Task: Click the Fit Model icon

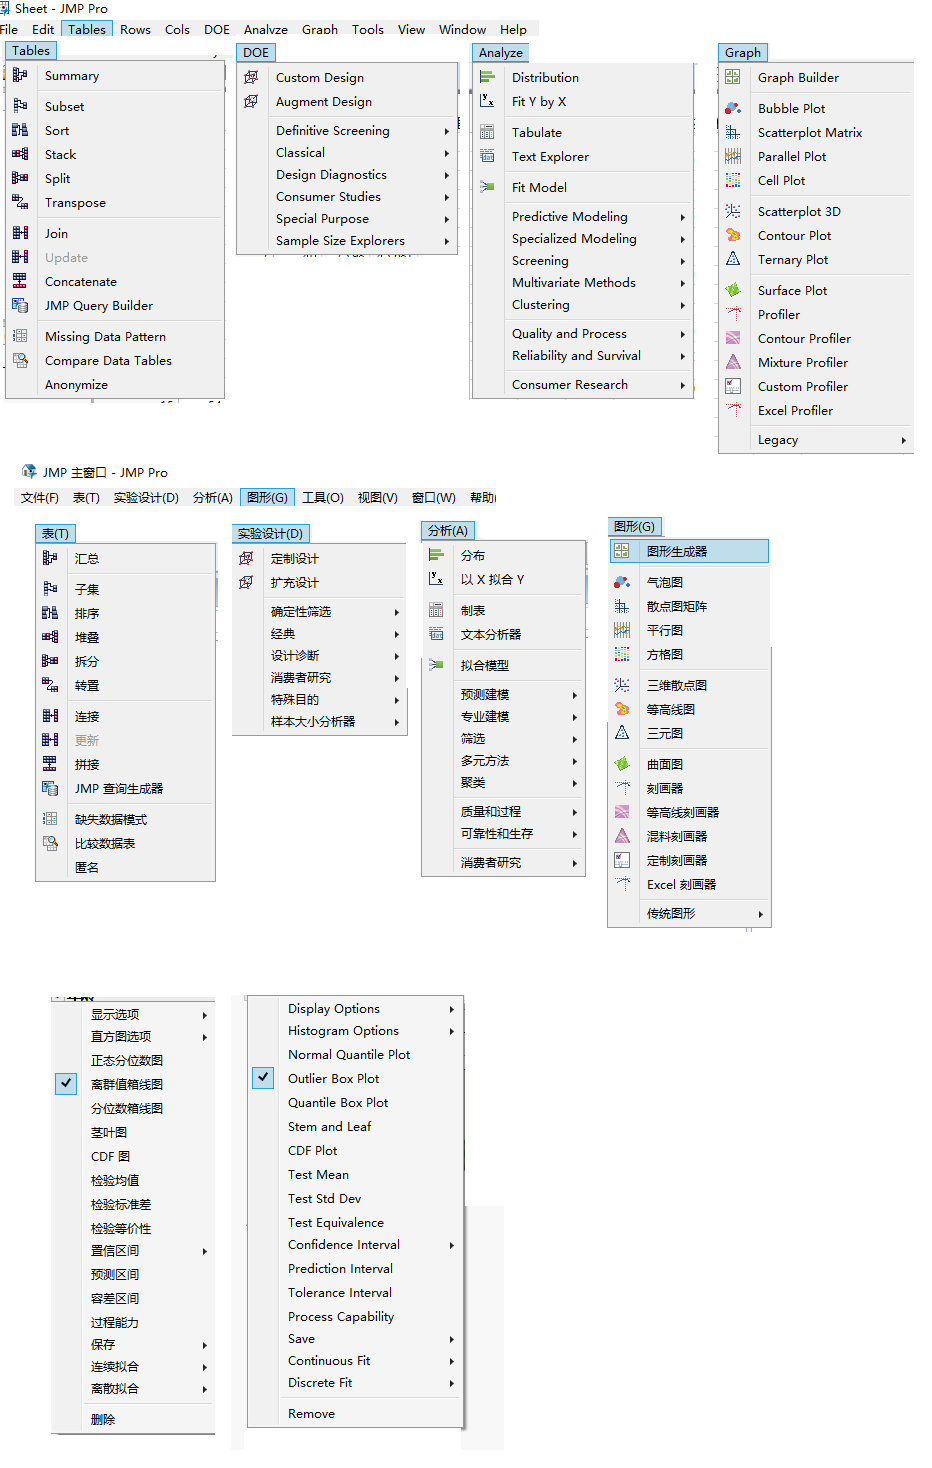Action: pyautogui.click(x=487, y=187)
